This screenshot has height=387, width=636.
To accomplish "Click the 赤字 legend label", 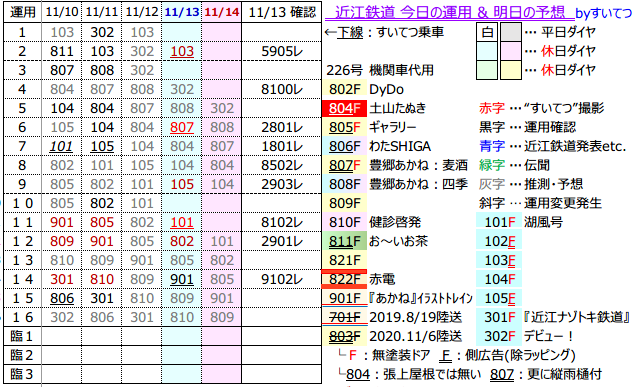I will [492, 108].
